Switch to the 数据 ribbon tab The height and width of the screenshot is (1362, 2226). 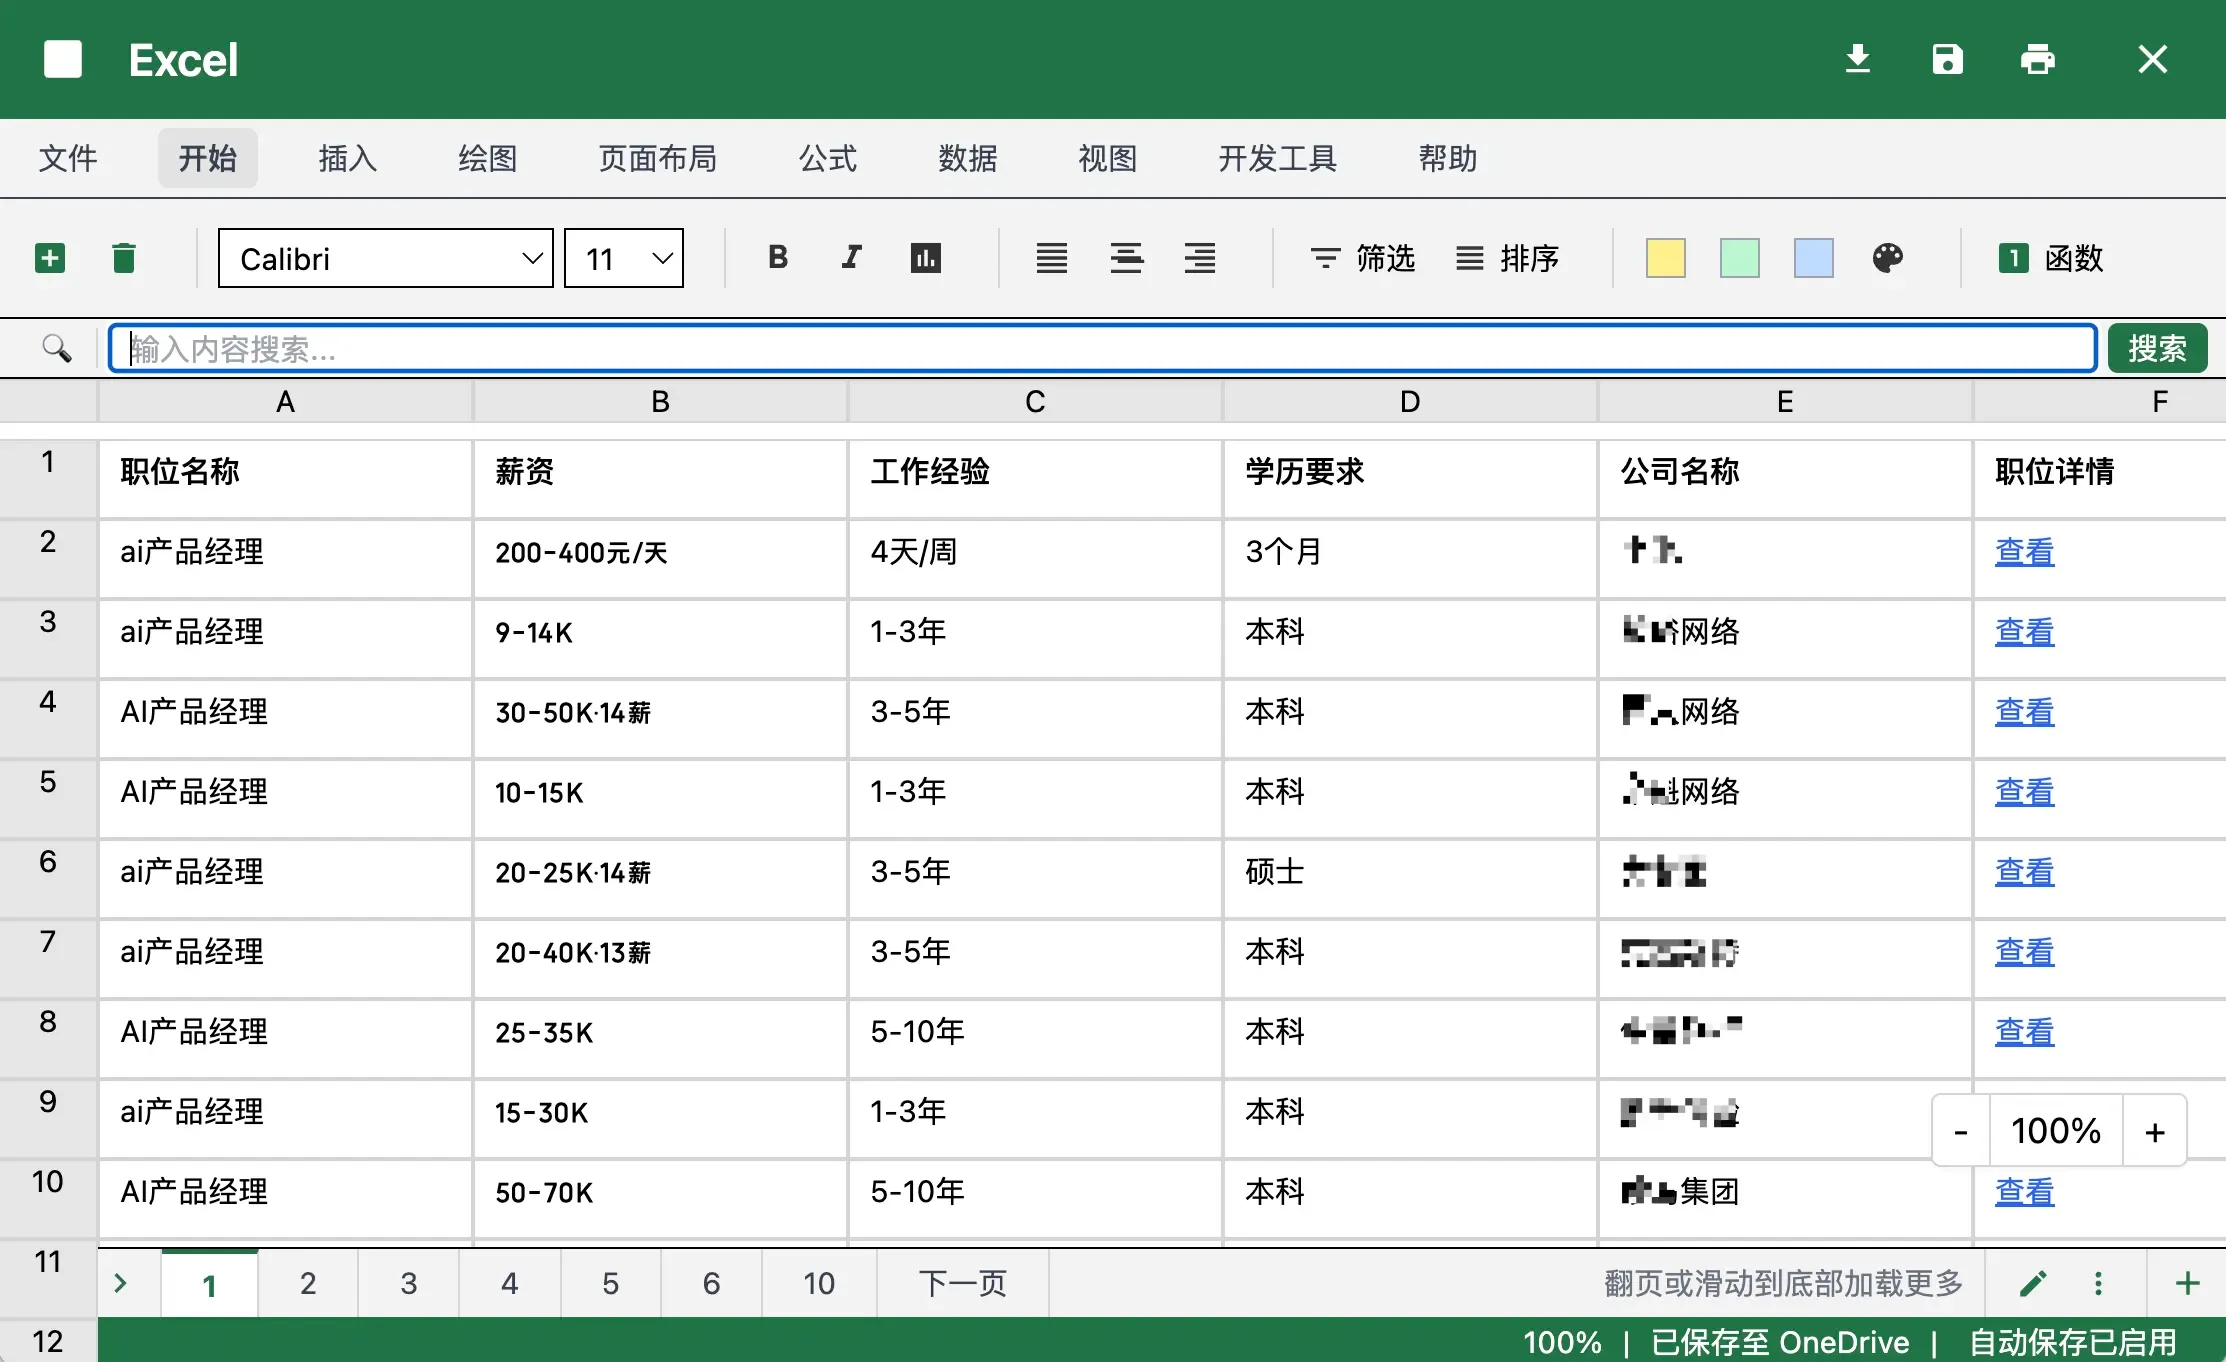(967, 158)
